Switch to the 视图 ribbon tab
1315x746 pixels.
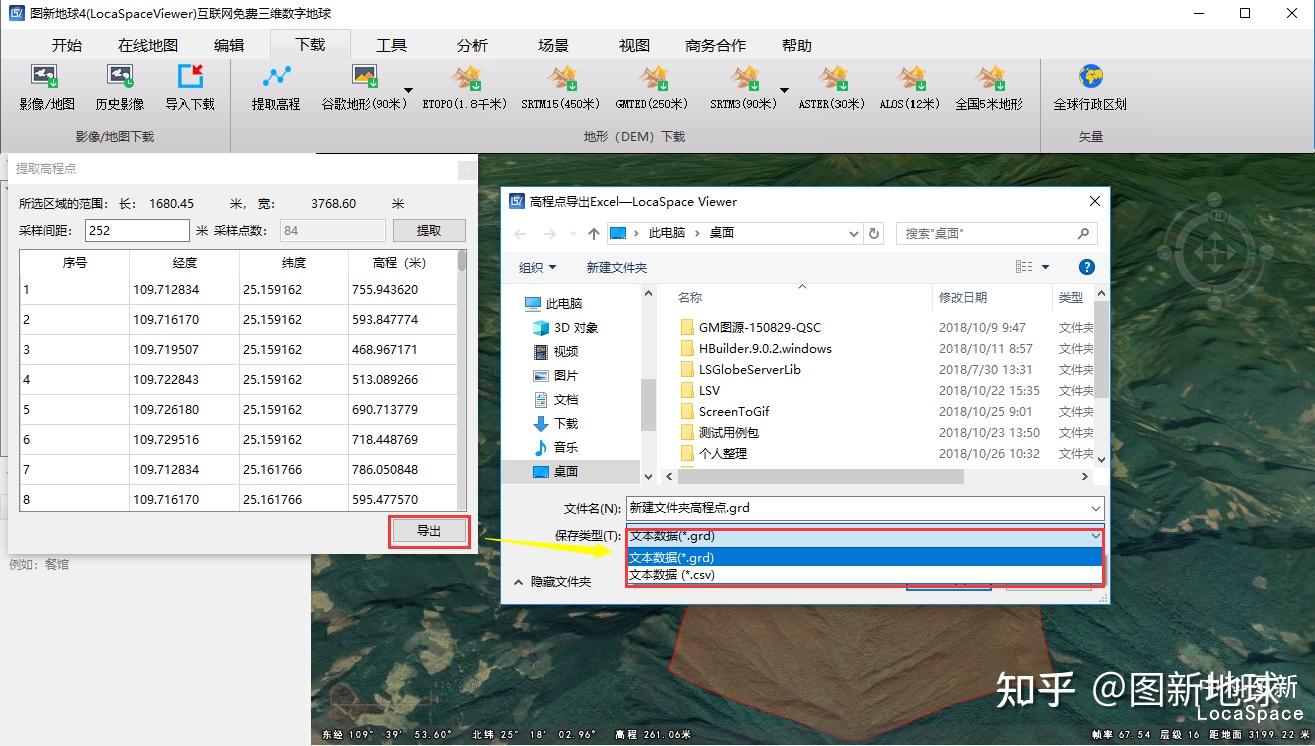click(634, 45)
